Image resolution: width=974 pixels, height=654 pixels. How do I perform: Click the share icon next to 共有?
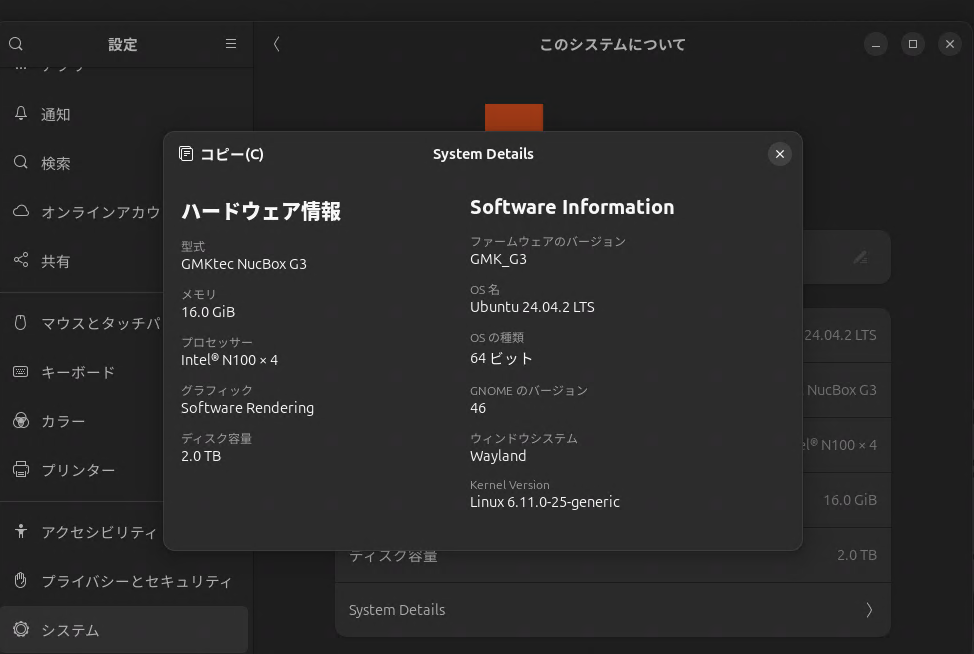(x=20, y=260)
